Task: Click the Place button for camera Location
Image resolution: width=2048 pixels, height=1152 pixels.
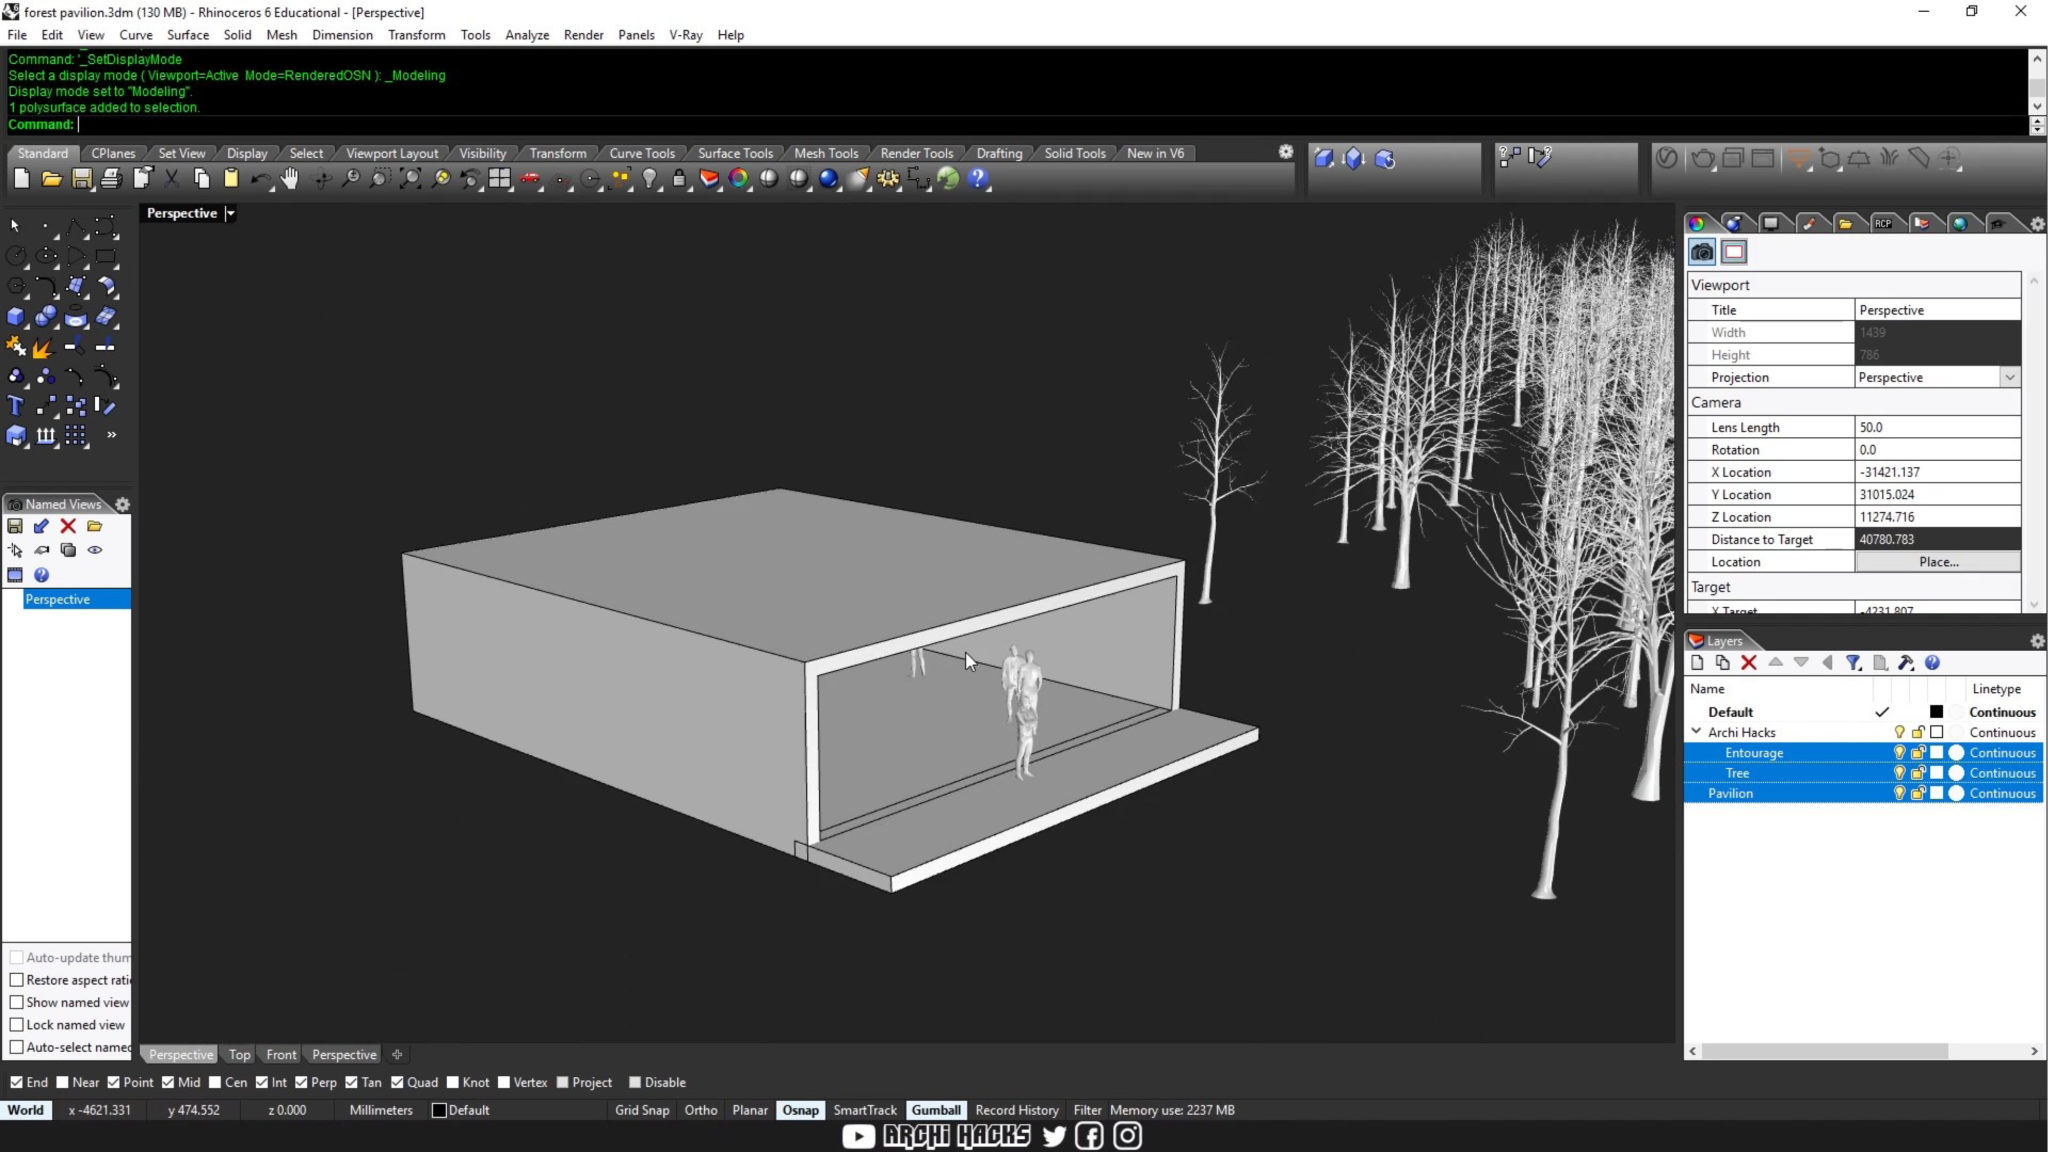Action: [1937, 561]
